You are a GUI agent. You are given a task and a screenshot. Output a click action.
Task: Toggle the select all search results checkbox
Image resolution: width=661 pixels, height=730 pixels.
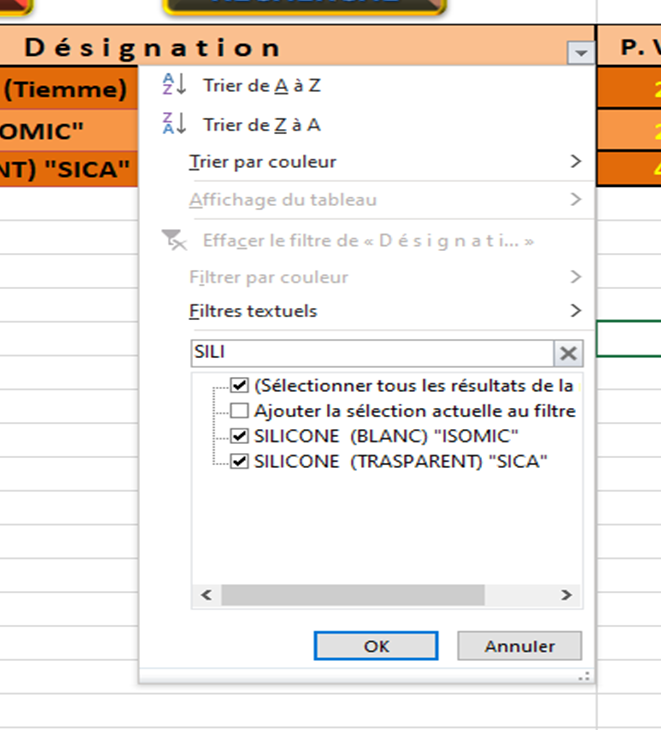(x=239, y=385)
